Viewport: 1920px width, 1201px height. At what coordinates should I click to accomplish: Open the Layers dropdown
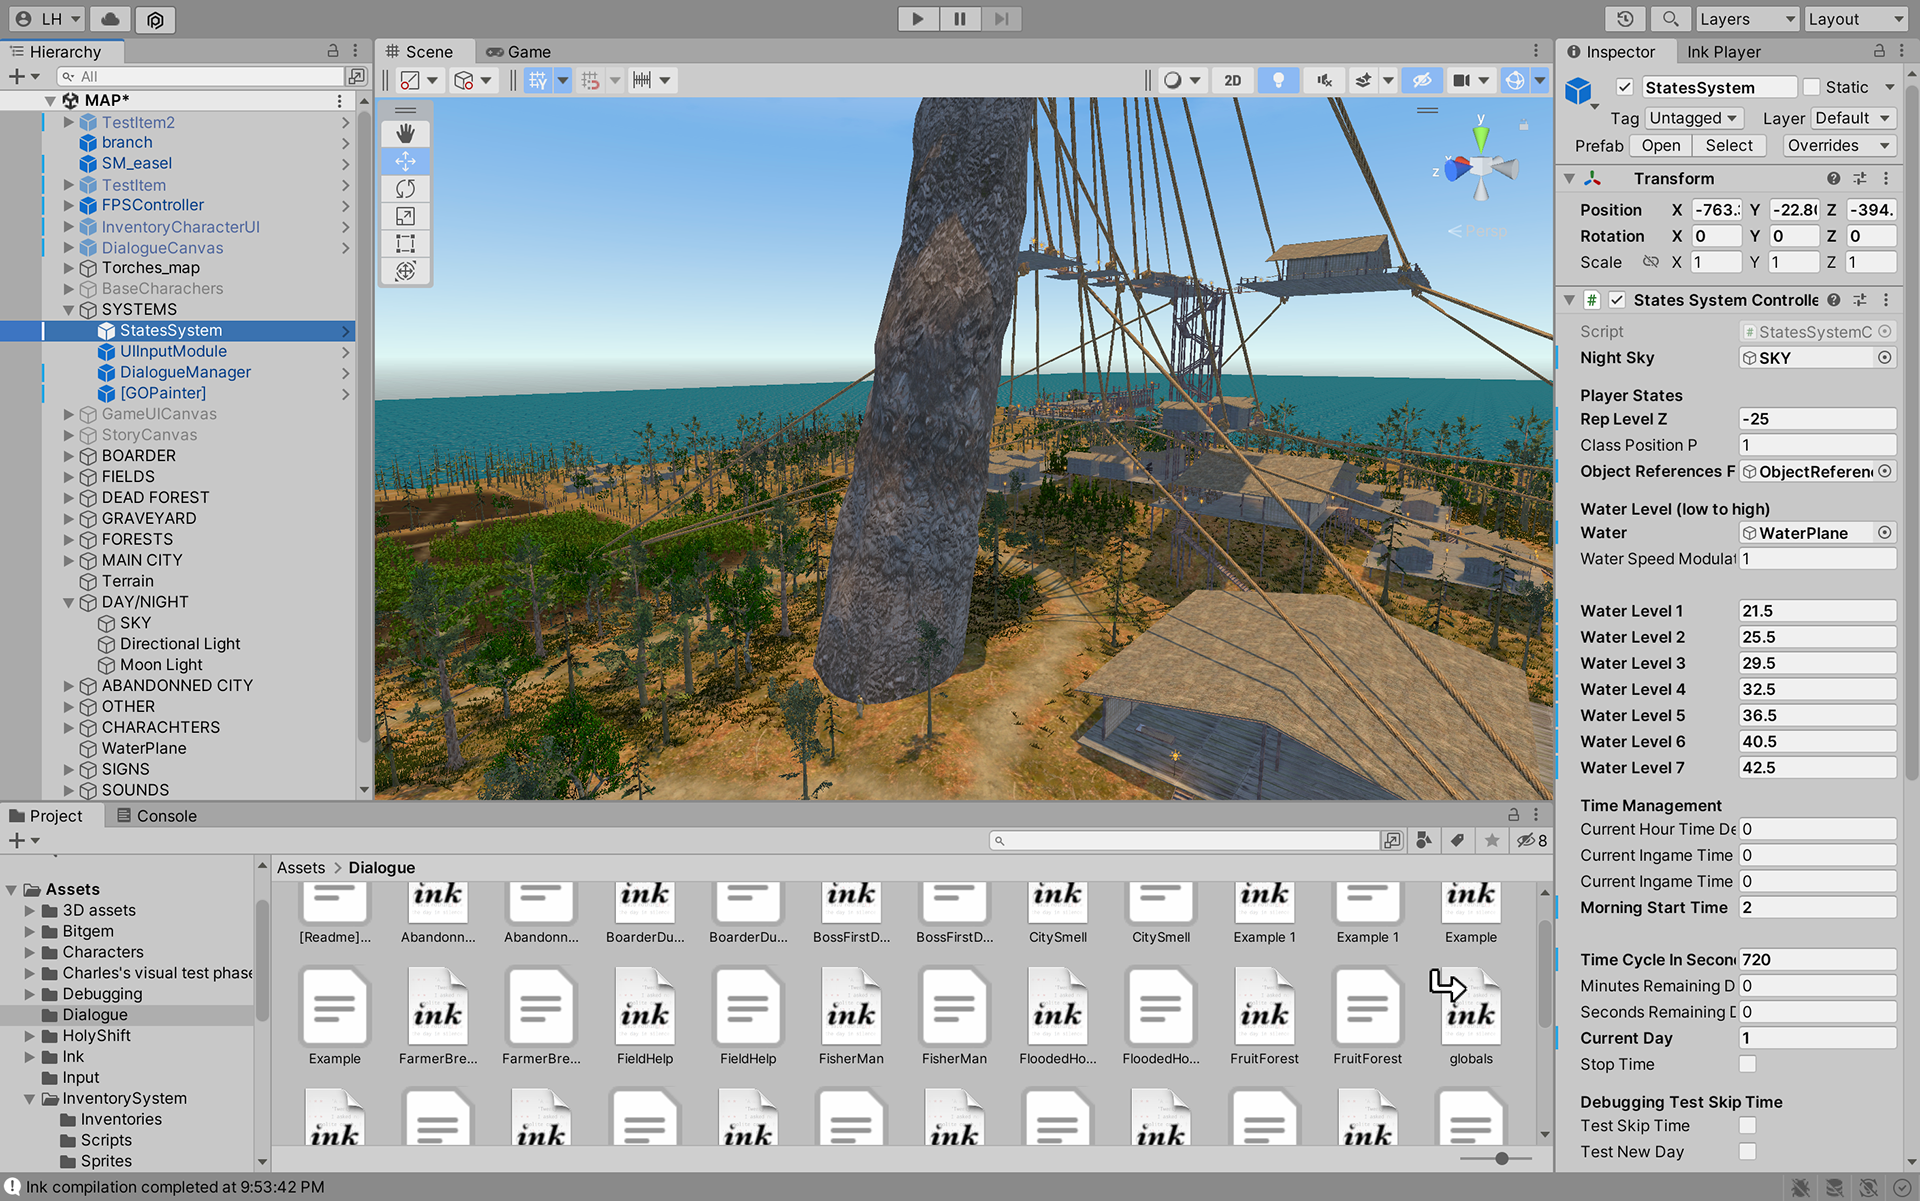point(1747,19)
